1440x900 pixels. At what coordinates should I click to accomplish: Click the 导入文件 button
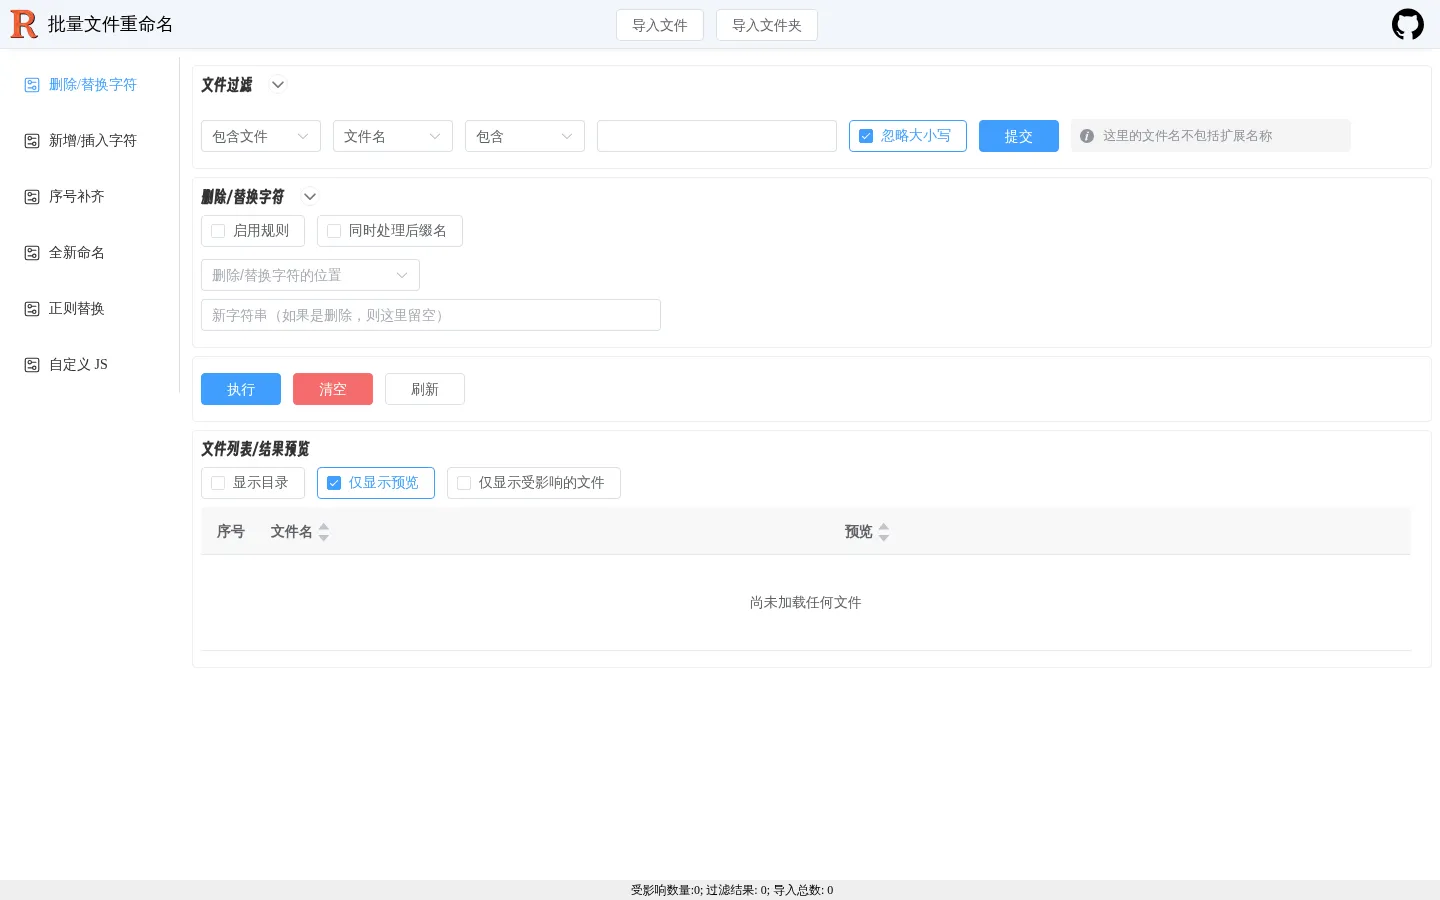coord(660,25)
